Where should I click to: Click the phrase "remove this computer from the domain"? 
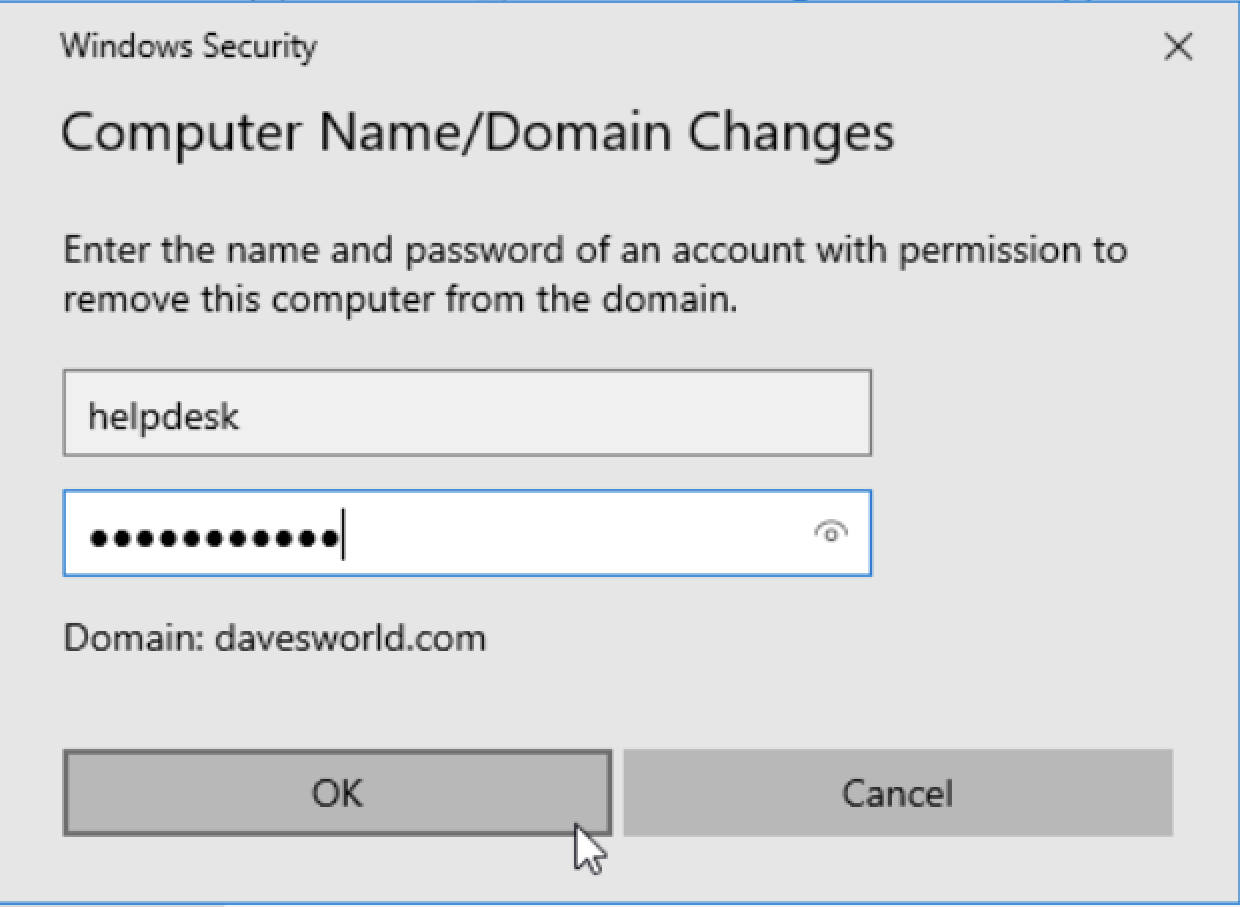[x=399, y=299]
